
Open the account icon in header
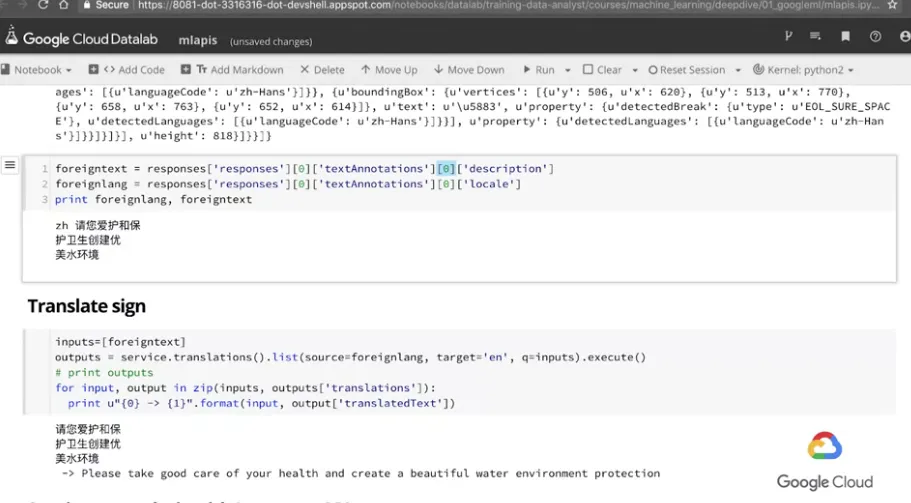pos(905,36)
